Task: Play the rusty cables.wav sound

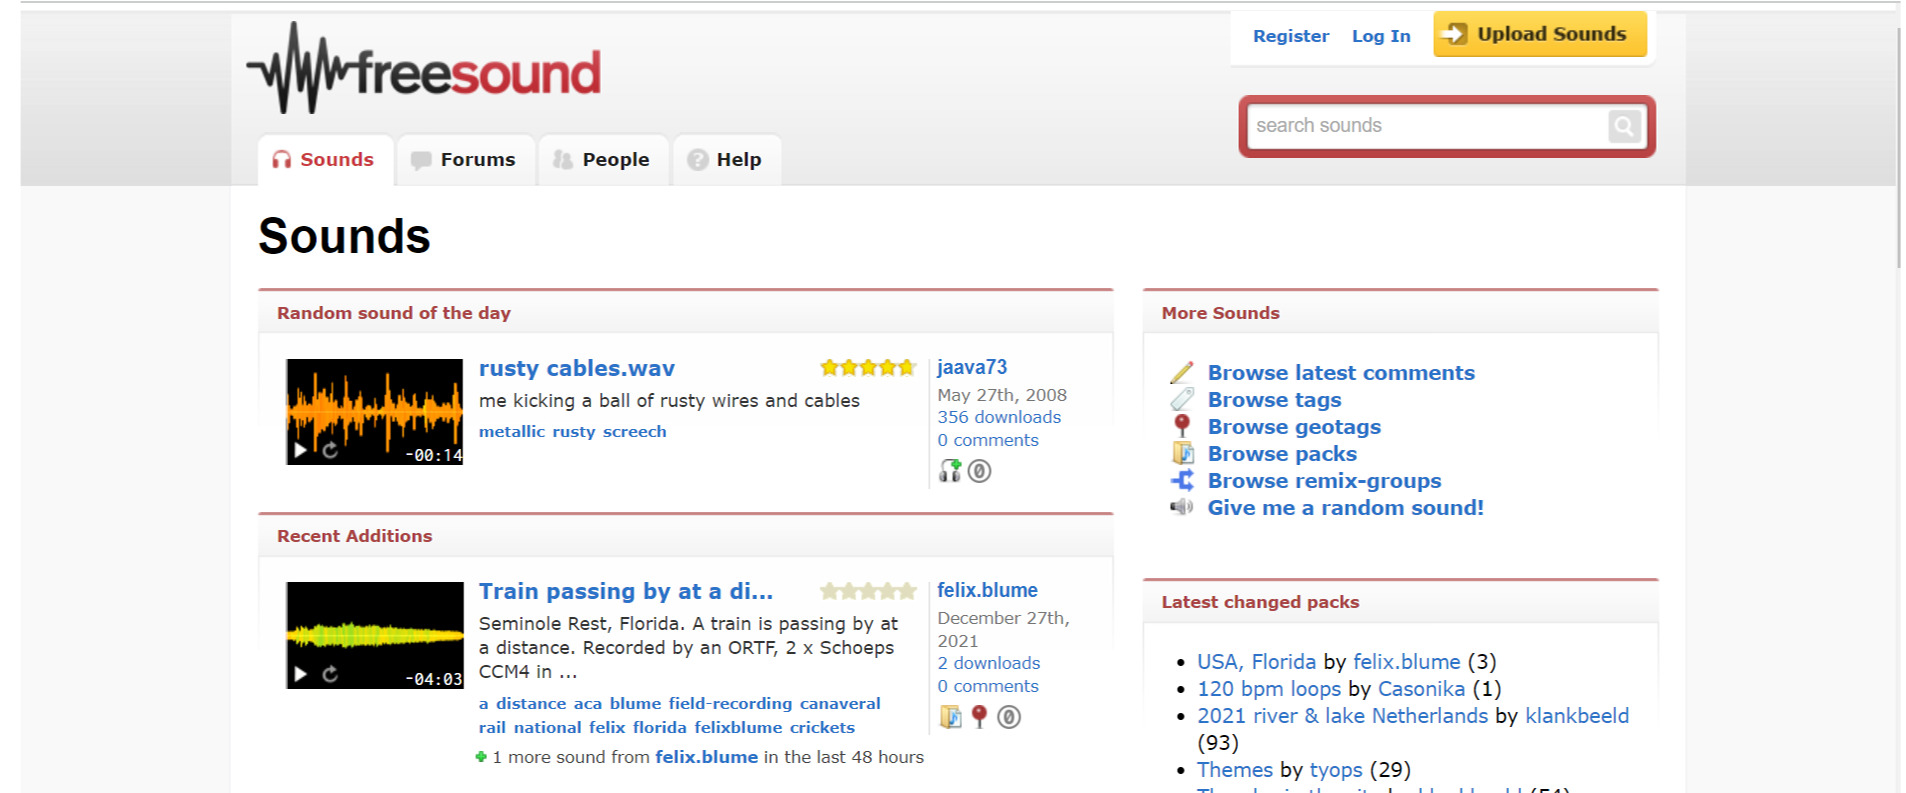Action: [300, 451]
